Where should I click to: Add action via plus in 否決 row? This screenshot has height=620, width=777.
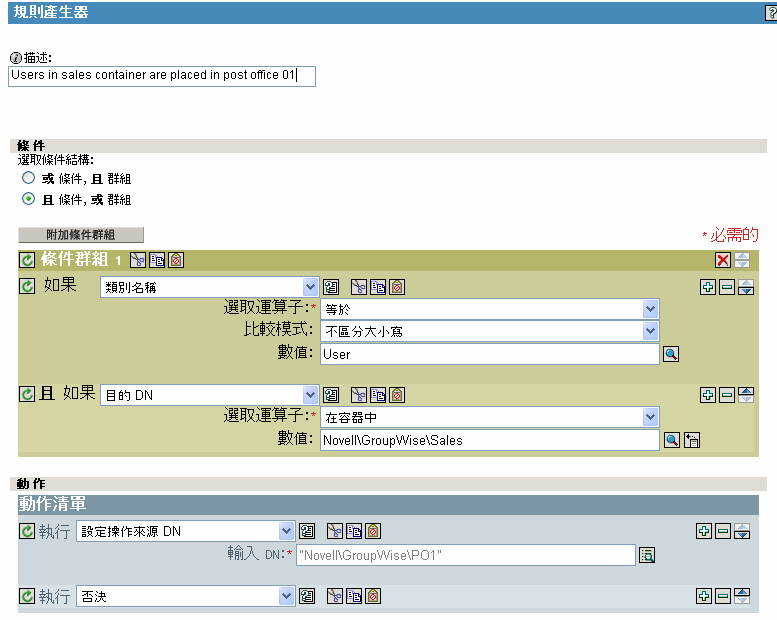704,596
